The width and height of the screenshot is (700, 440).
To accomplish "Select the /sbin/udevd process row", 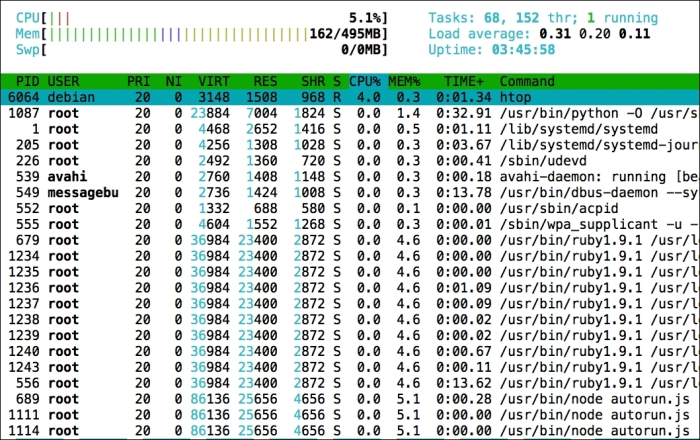I will [350, 161].
